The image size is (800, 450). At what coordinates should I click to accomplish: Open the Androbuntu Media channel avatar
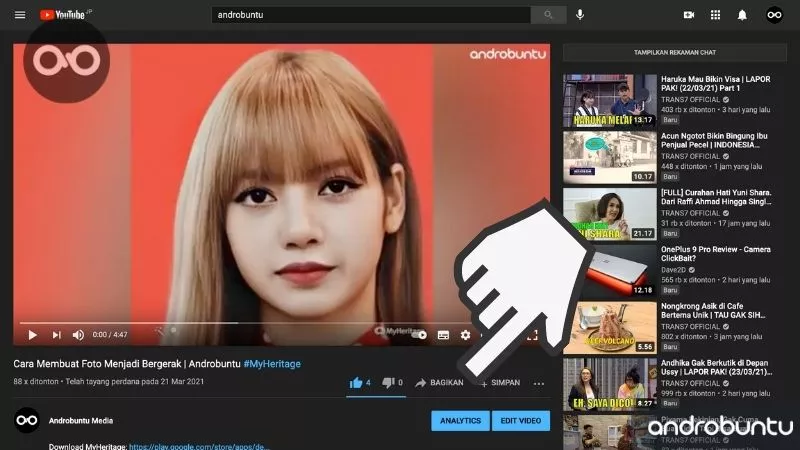point(27,420)
